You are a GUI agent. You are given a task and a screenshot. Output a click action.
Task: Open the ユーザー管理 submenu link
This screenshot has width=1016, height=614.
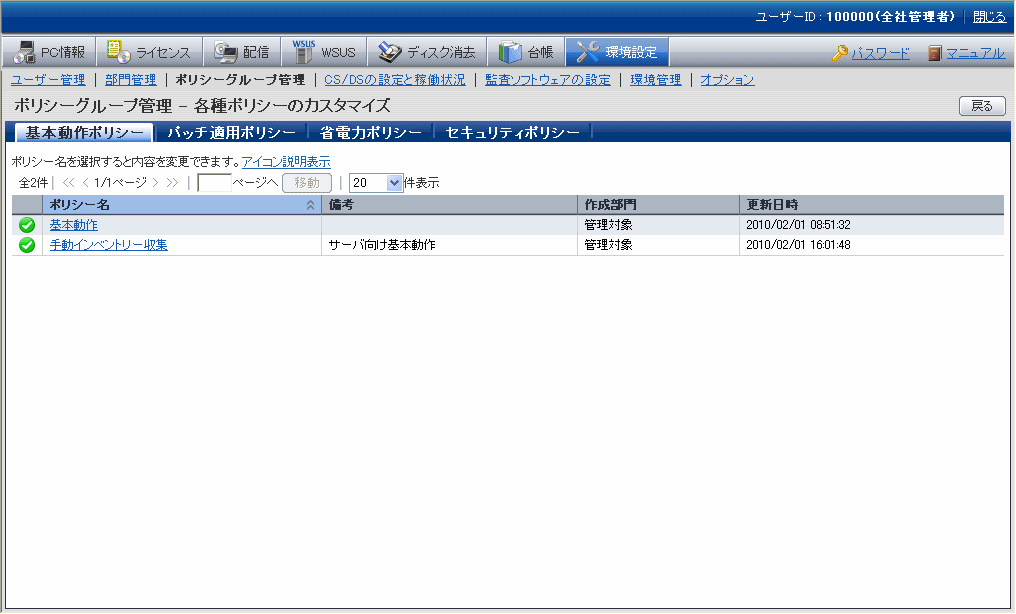pos(48,80)
